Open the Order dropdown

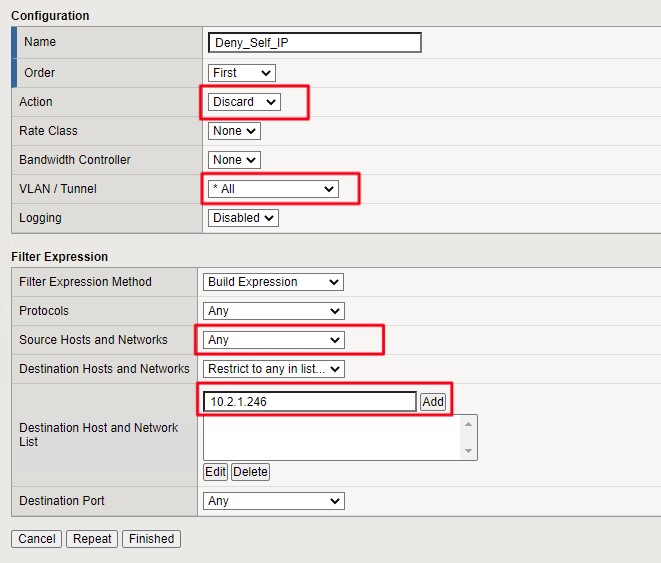click(x=241, y=73)
